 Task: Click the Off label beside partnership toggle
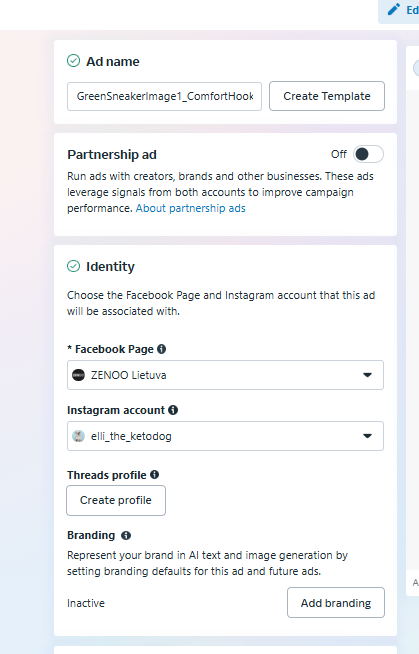pyautogui.click(x=339, y=154)
